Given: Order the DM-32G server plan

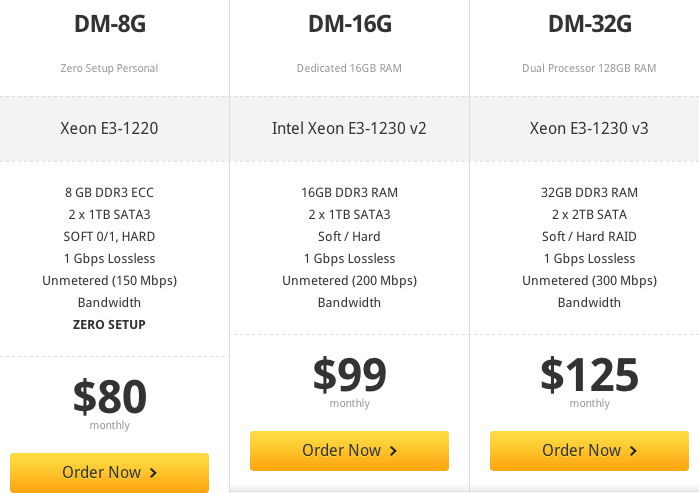Looking at the screenshot, I should point(589,451).
